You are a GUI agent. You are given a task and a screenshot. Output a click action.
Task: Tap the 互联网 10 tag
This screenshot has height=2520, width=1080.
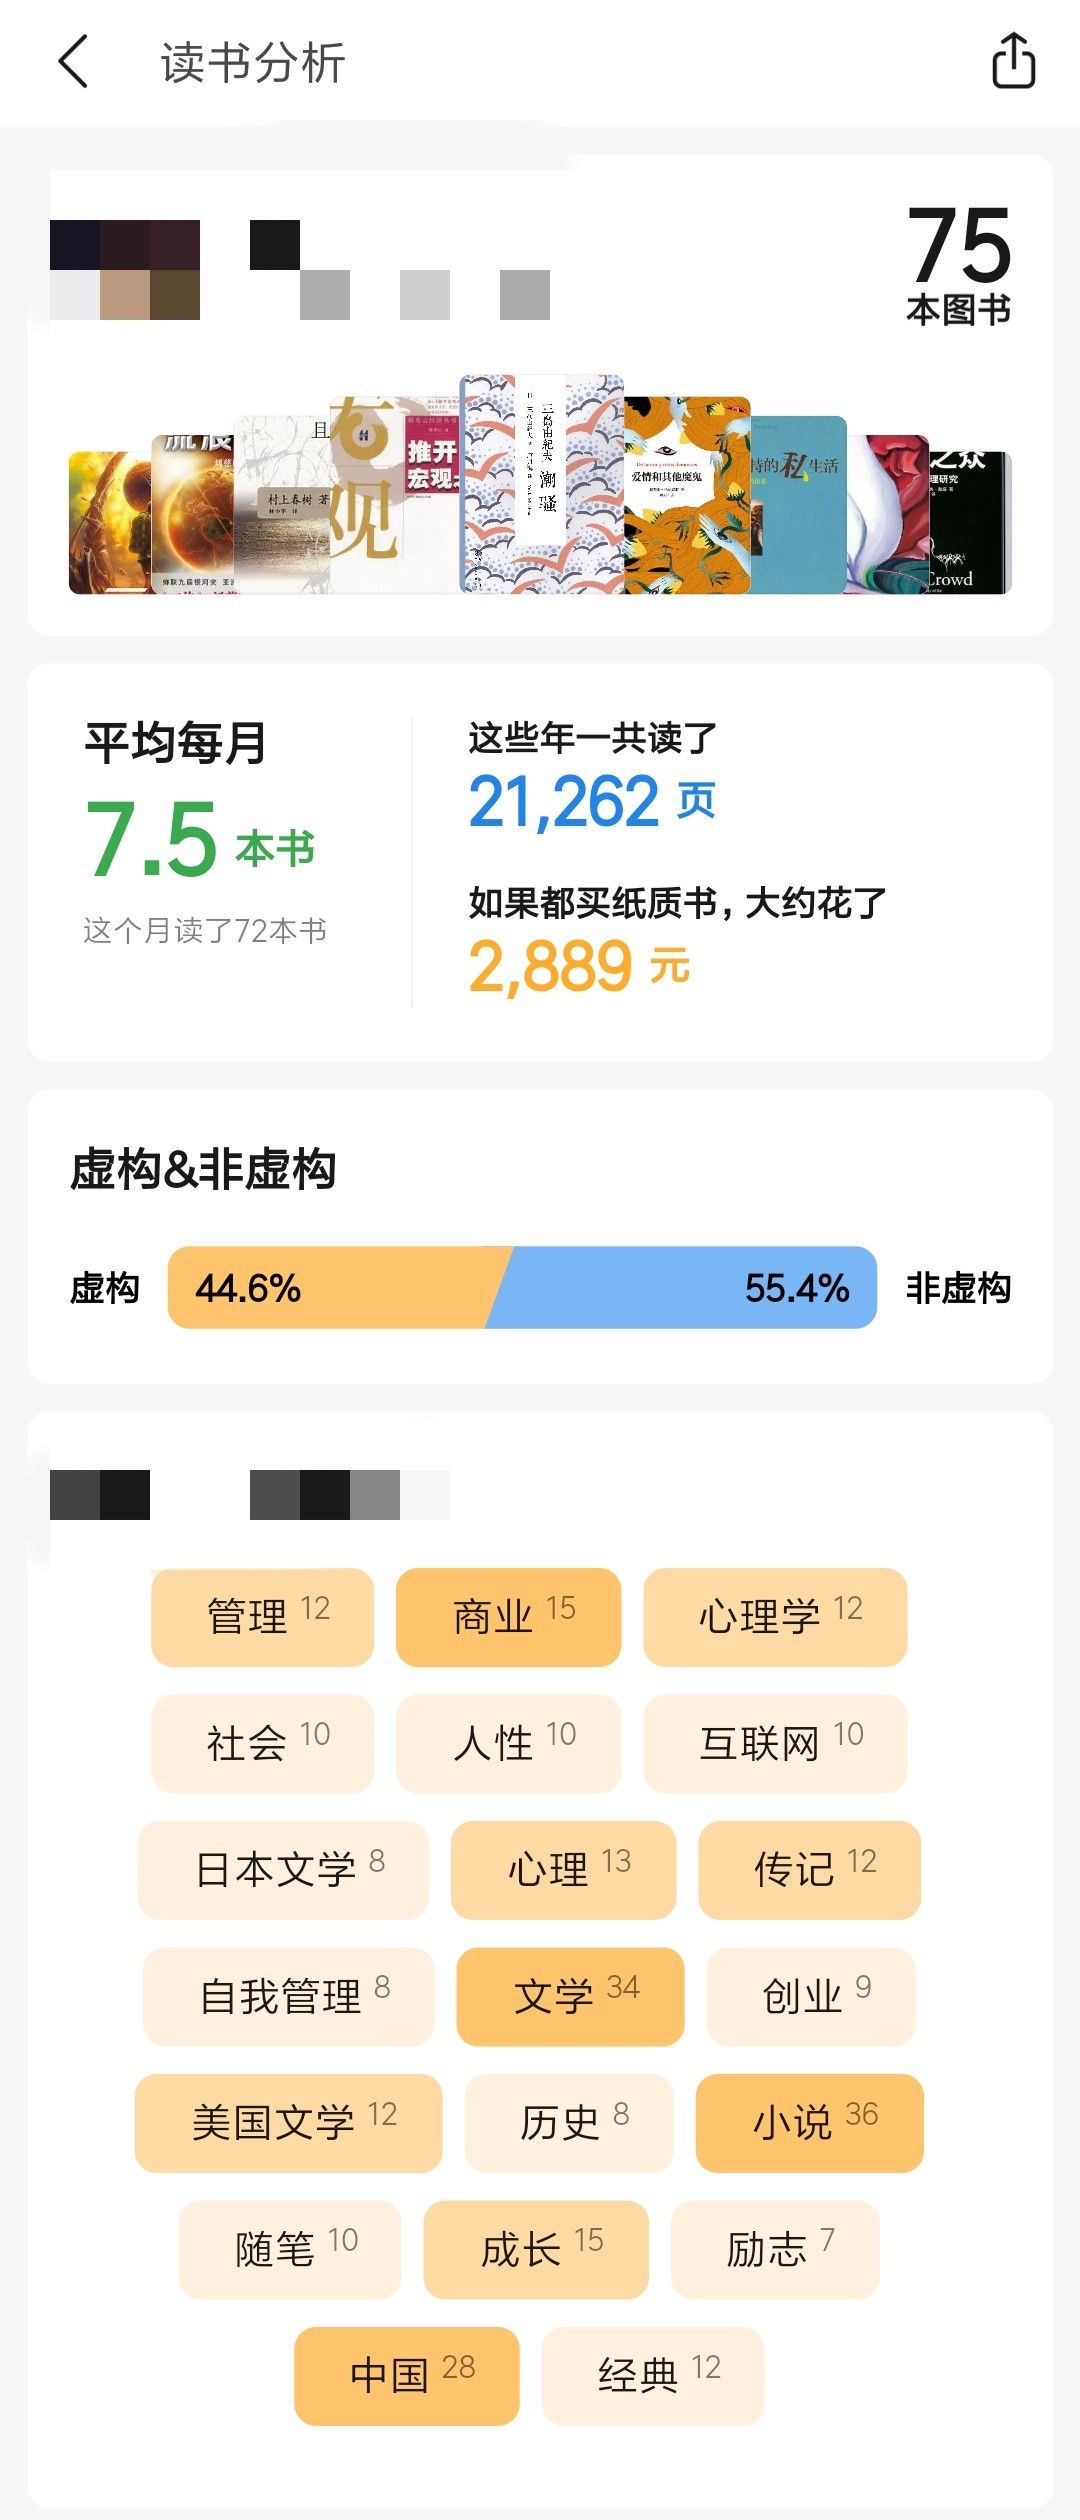pyautogui.click(x=775, y=1743)
